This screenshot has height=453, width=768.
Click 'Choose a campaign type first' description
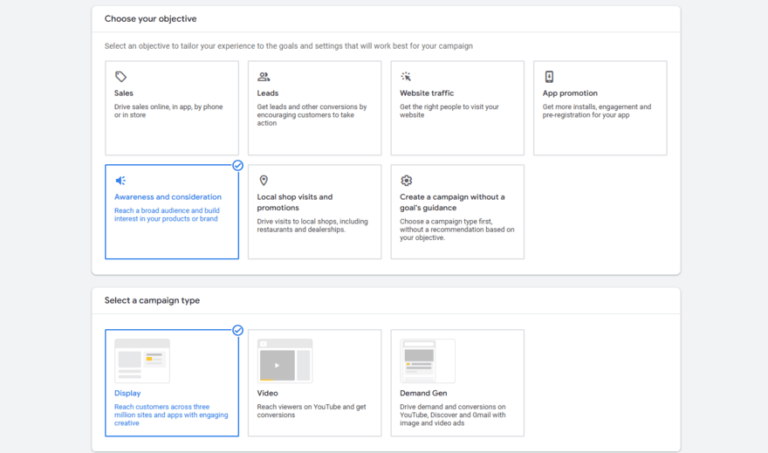point(457,229)
